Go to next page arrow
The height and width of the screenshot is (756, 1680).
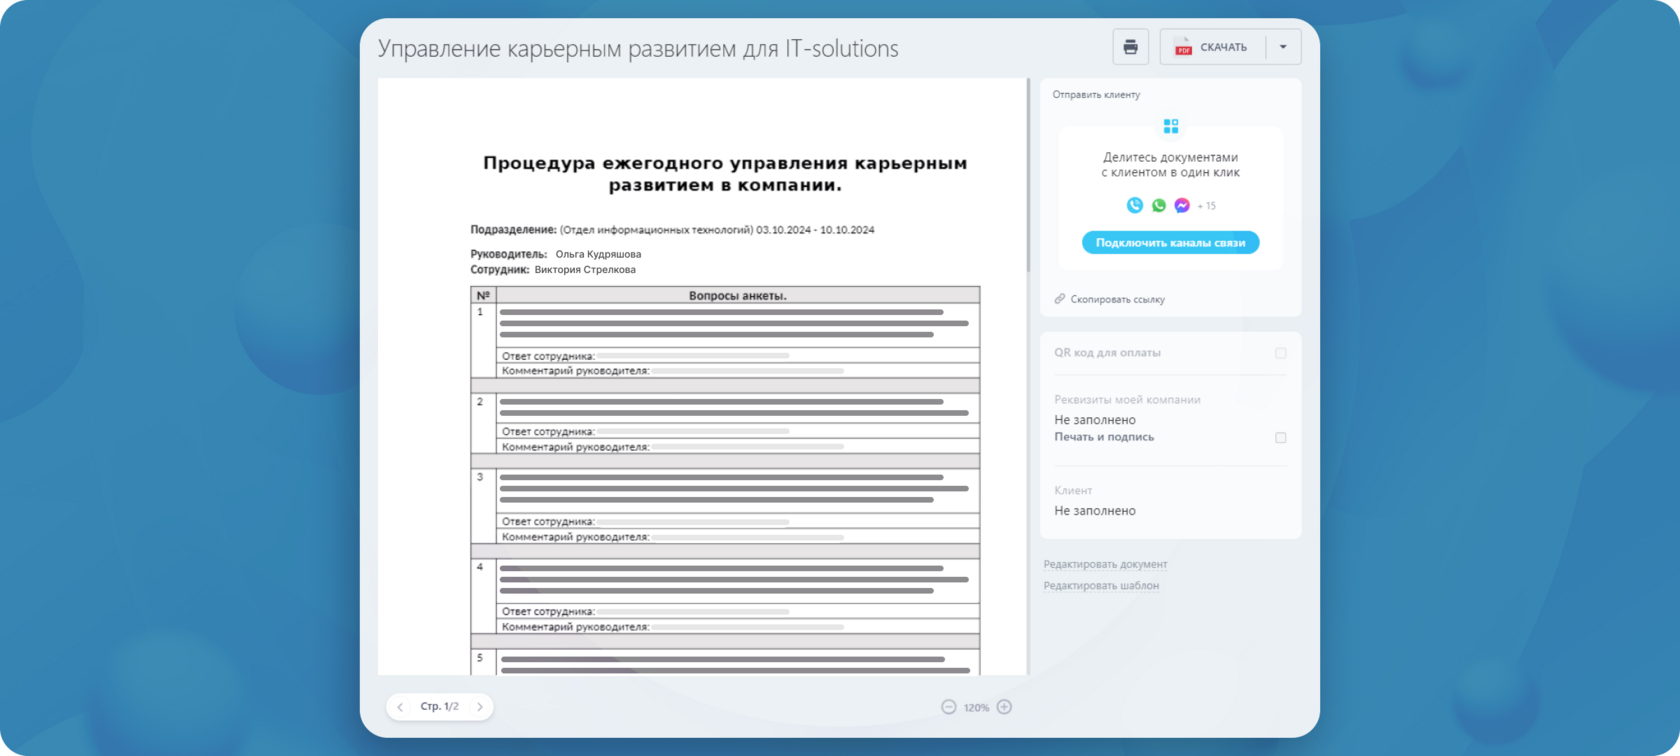point(480,707)
